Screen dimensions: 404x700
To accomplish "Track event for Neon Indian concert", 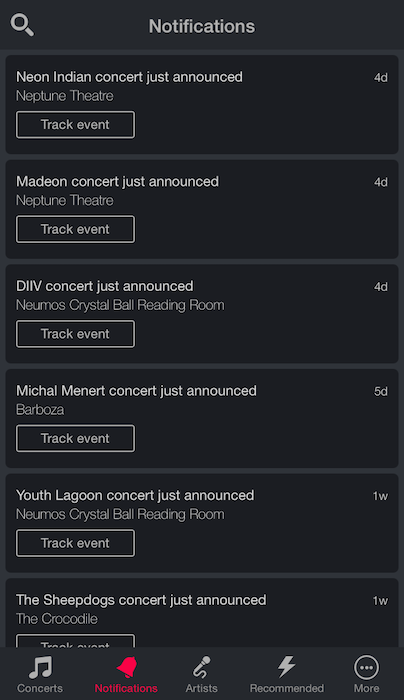I will pos(75,125).
